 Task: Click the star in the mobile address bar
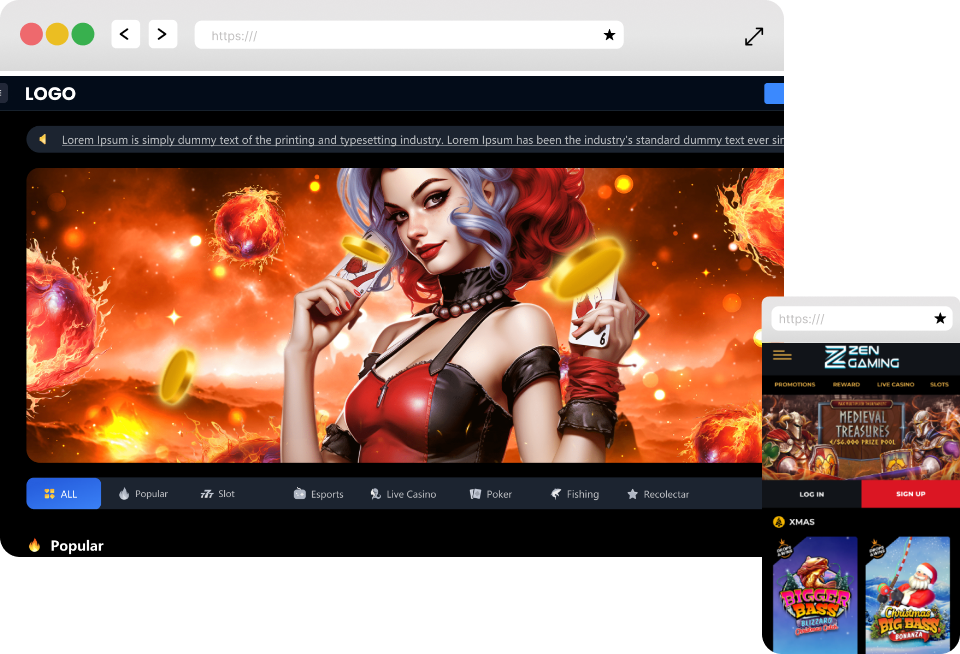940,319
